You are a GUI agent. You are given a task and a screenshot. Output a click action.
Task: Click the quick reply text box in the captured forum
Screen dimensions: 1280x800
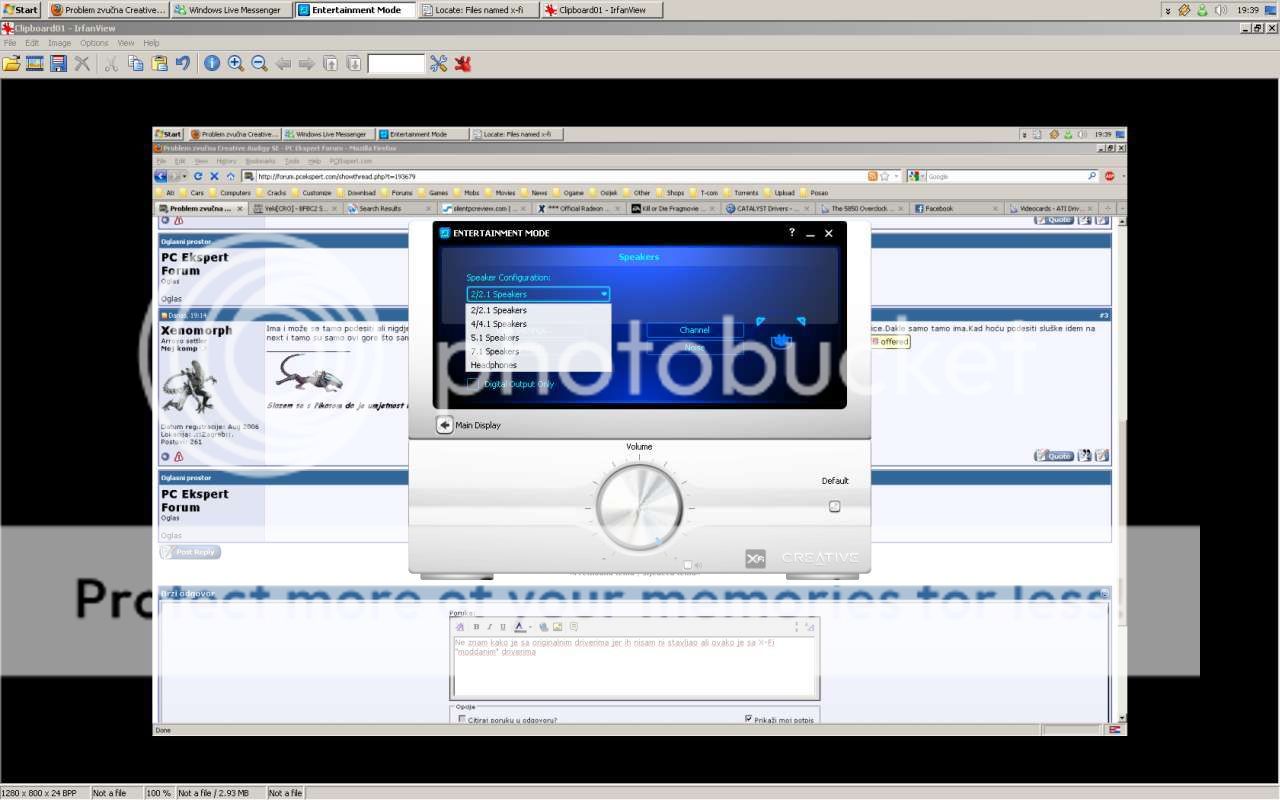pyautogui.click(x=634, y=667)
